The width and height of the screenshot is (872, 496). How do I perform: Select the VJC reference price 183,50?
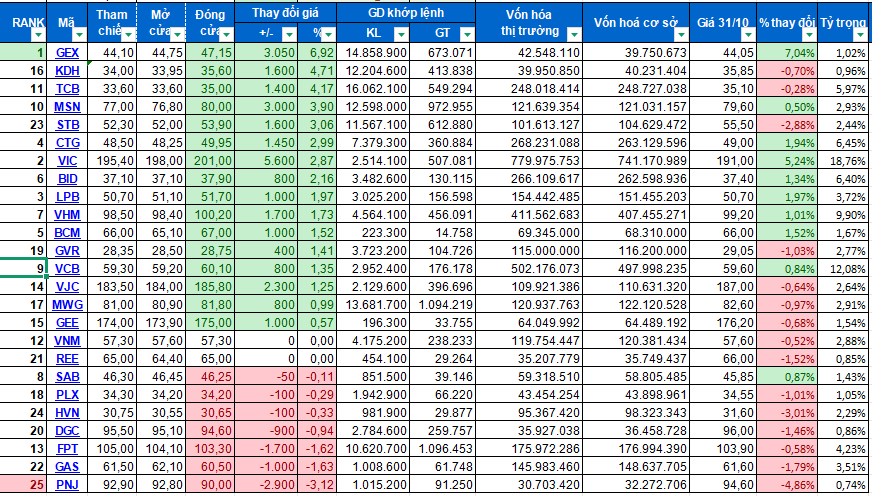coord(113,287)
